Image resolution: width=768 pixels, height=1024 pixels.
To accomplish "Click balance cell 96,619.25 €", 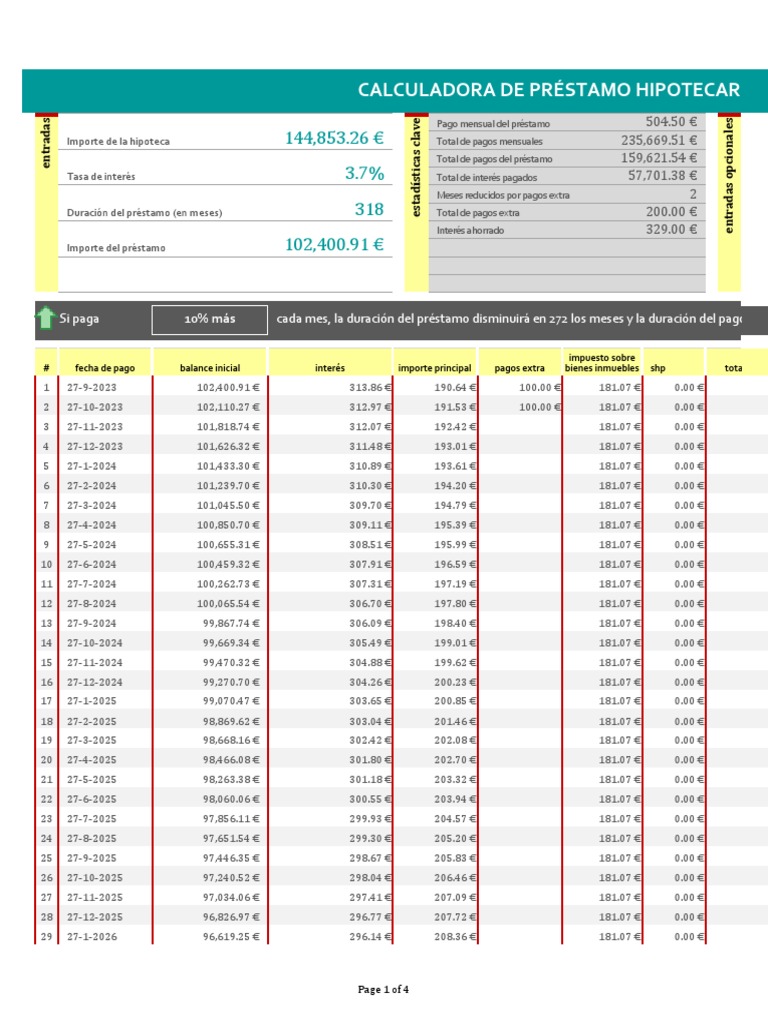I will (231, 936).
